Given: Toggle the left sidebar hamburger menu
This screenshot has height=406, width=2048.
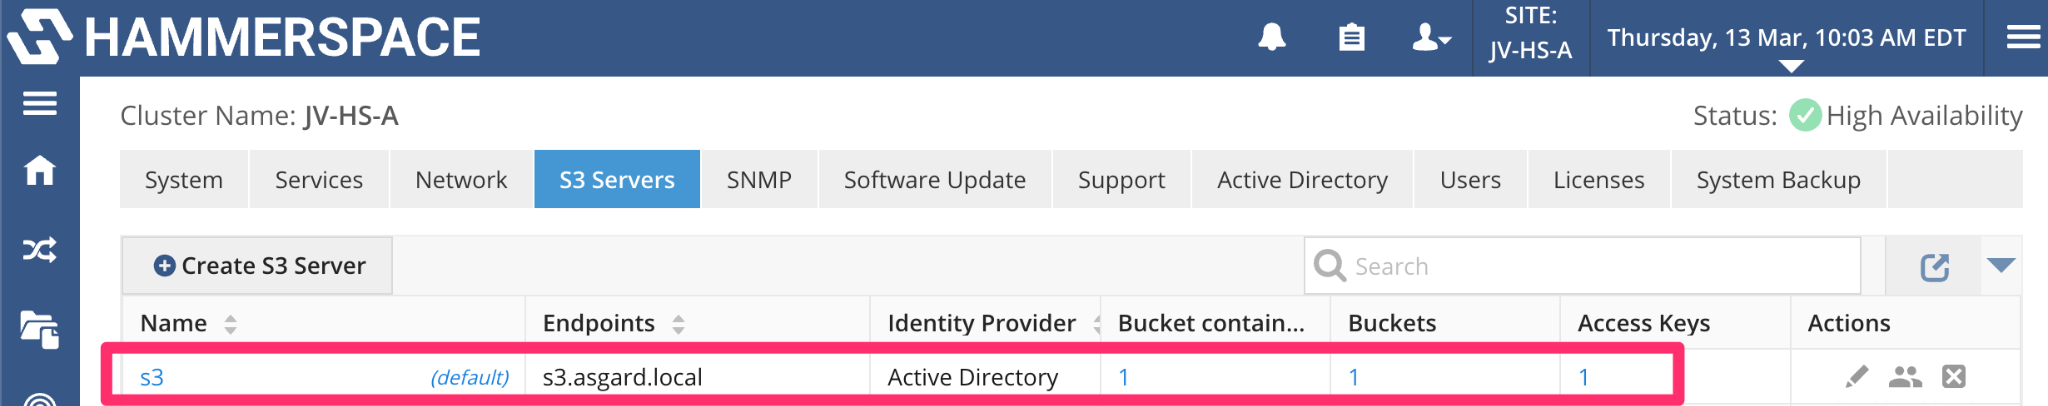Looking at the screenshot, I should [40, 103].
